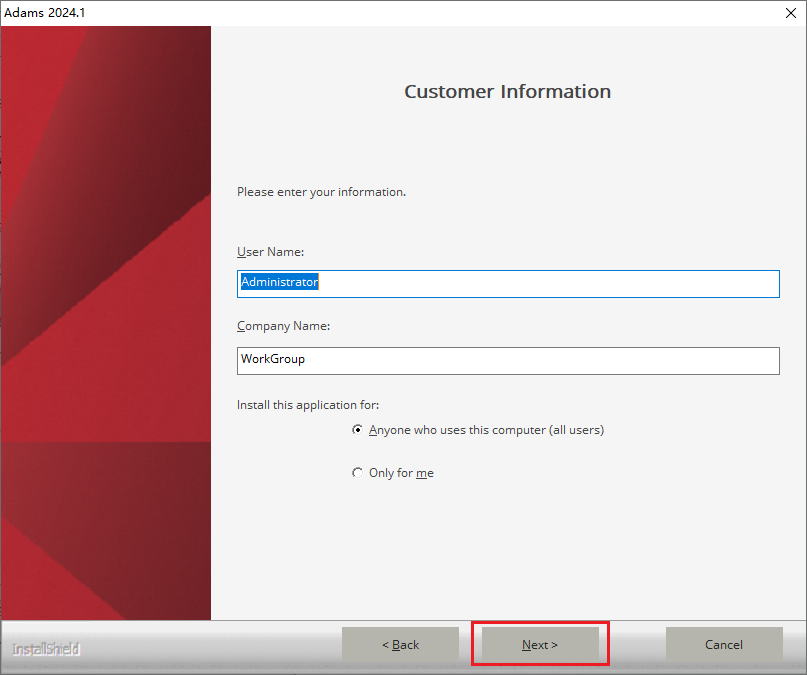Click the 'Company Name:' label

click(x=284, y=326)
